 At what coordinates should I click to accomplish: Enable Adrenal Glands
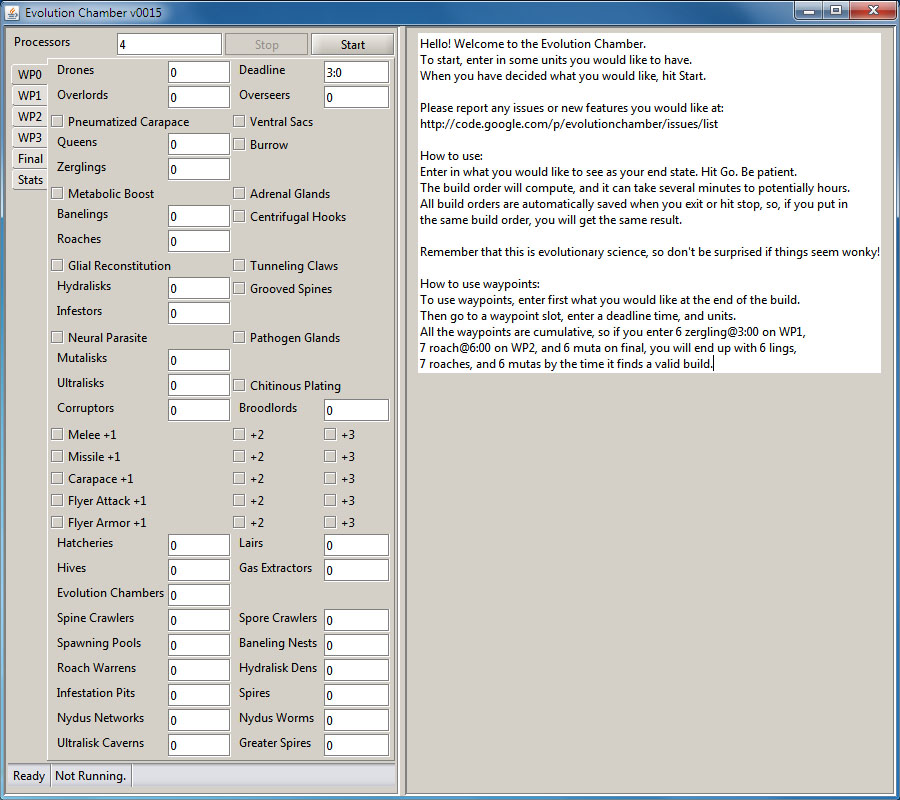(x=239, y=193)
